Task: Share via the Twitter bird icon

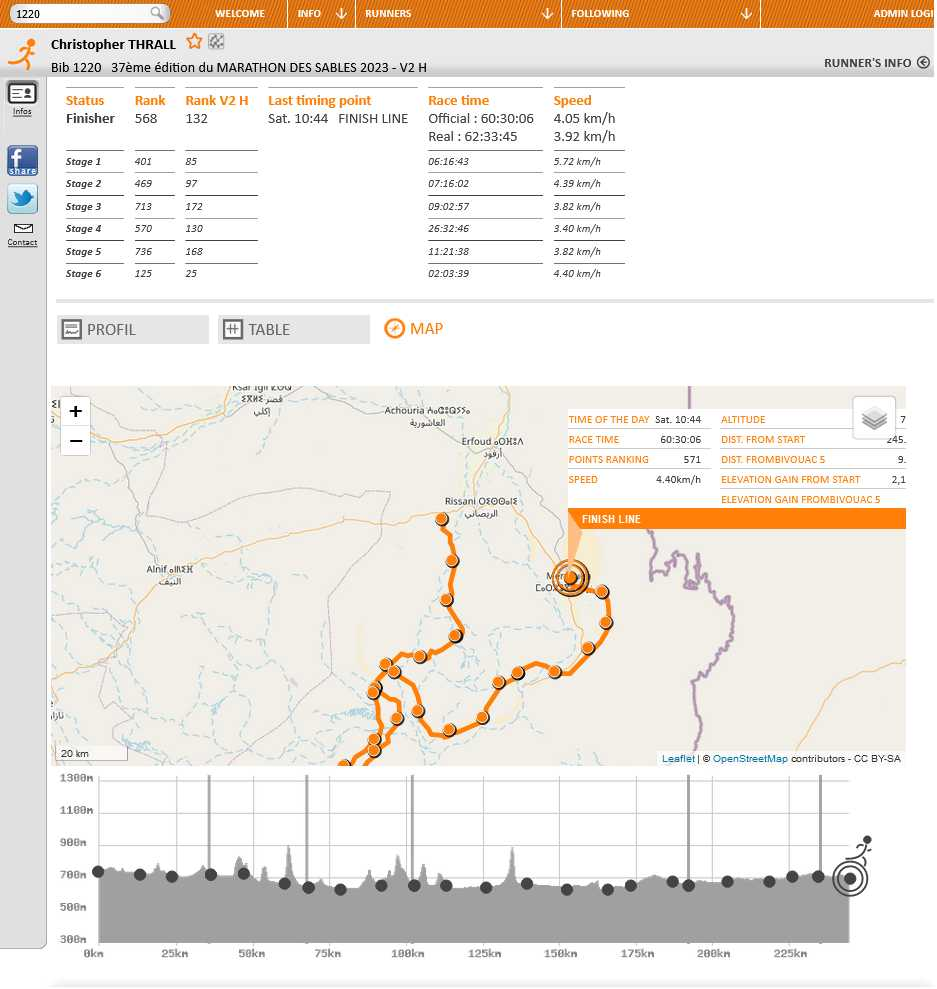Action: click(23, 199)
